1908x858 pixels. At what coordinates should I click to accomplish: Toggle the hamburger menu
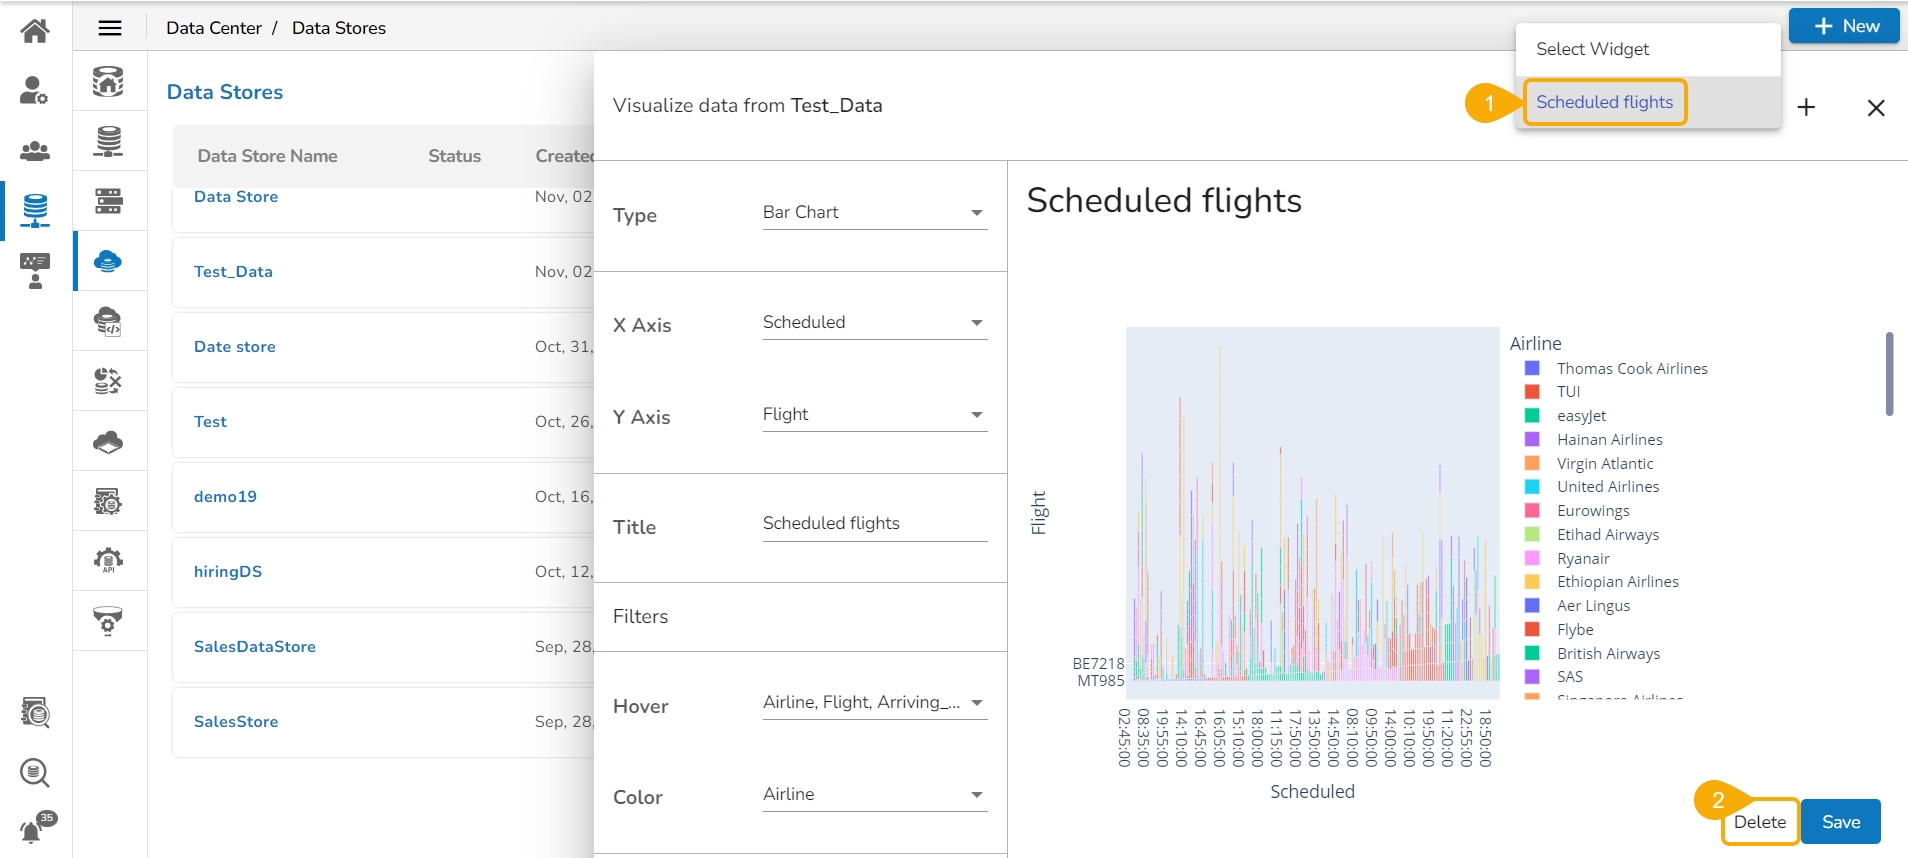(110, 28)
